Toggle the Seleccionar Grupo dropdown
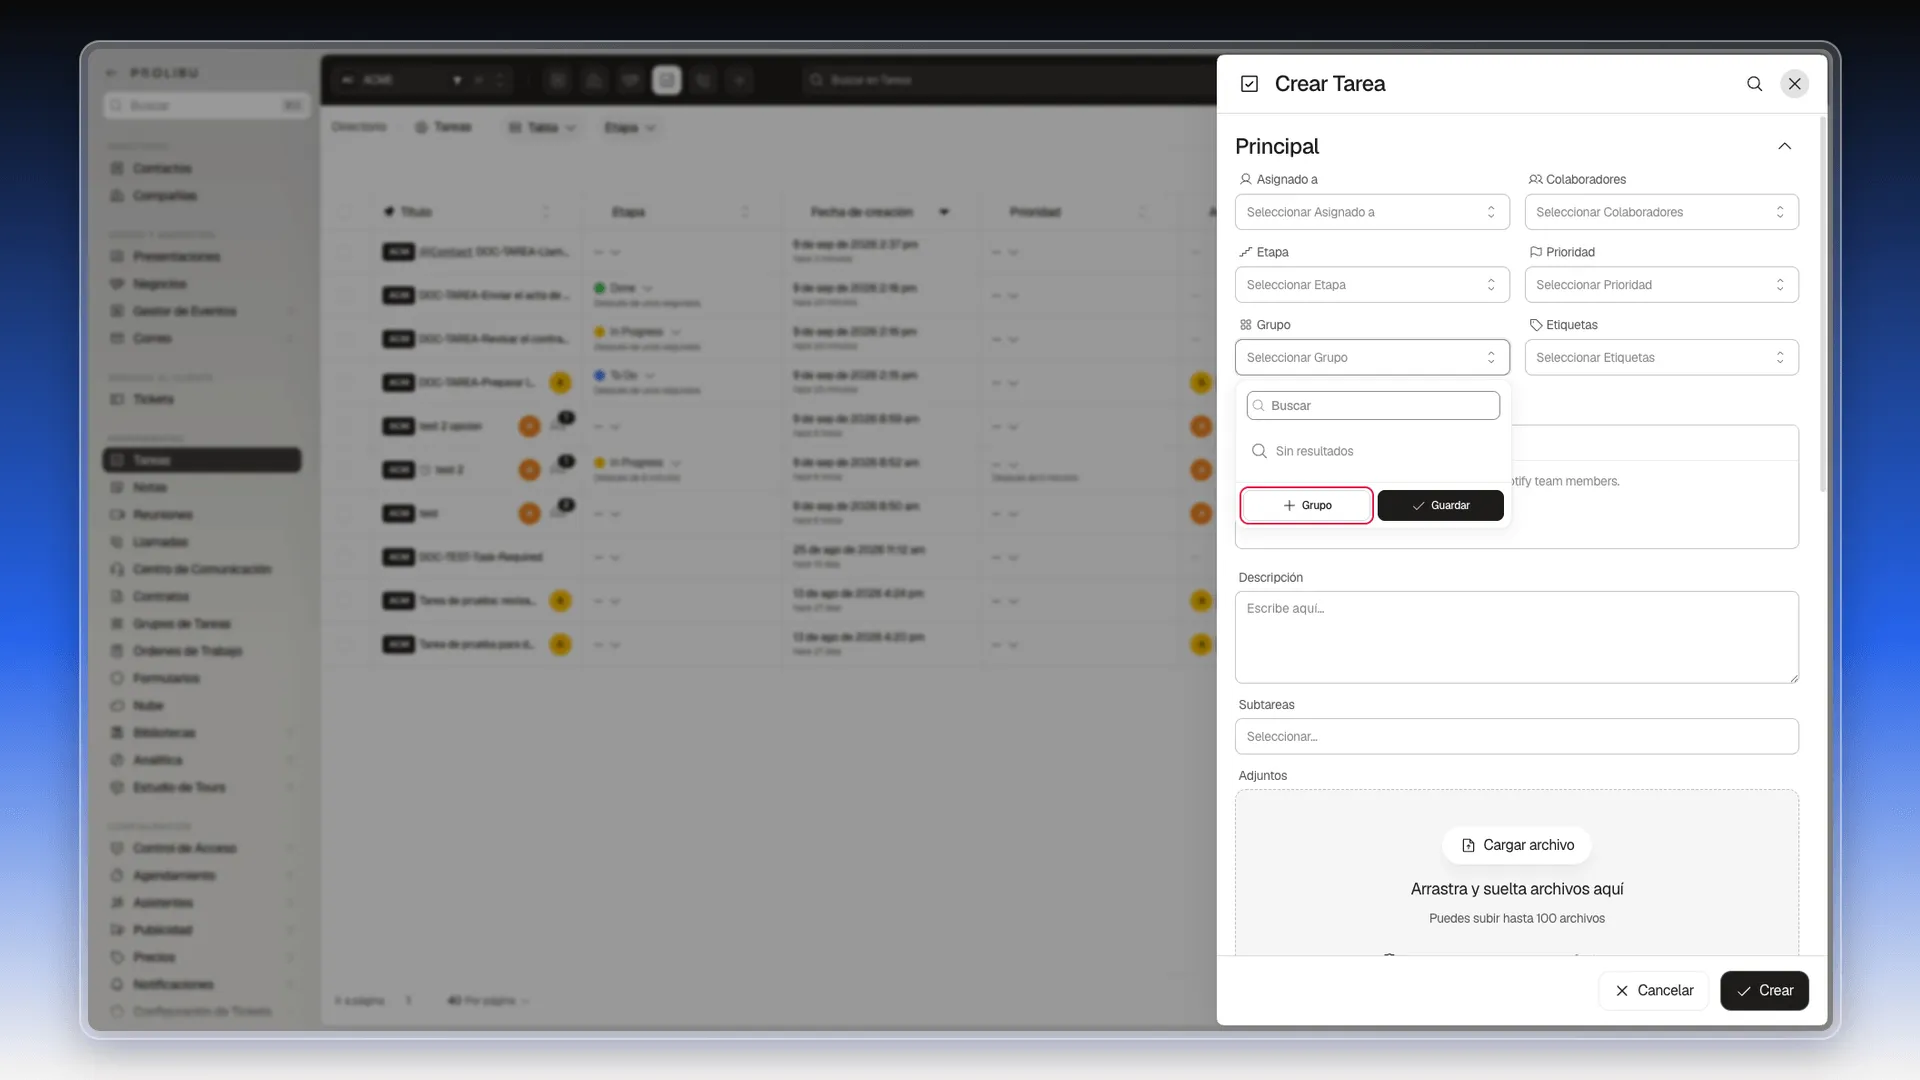Screen dimensions: 1920x1080 [x=1372, y=357]
